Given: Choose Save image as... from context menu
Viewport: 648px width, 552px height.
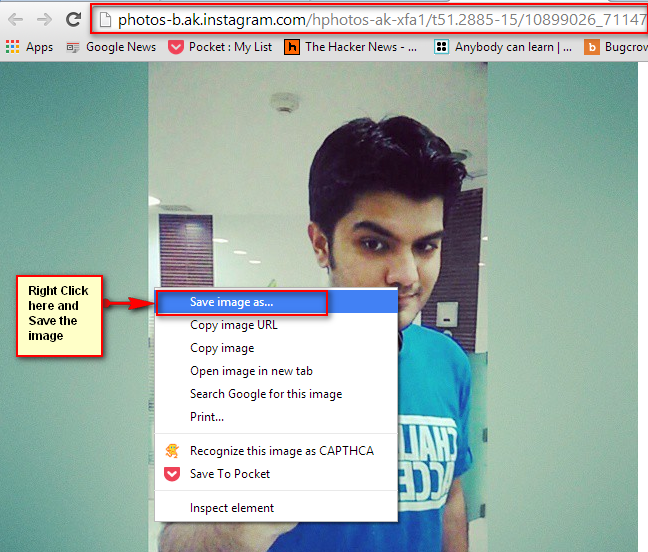Looking at the screenshot, I should pos(276,302).
